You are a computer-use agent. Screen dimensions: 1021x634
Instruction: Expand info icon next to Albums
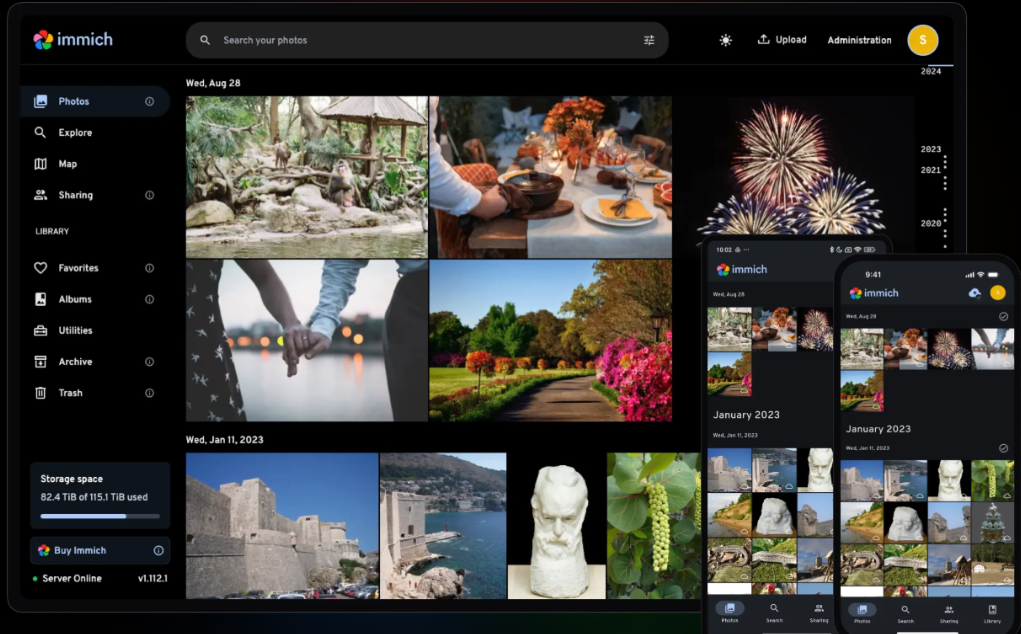[149, 299]
